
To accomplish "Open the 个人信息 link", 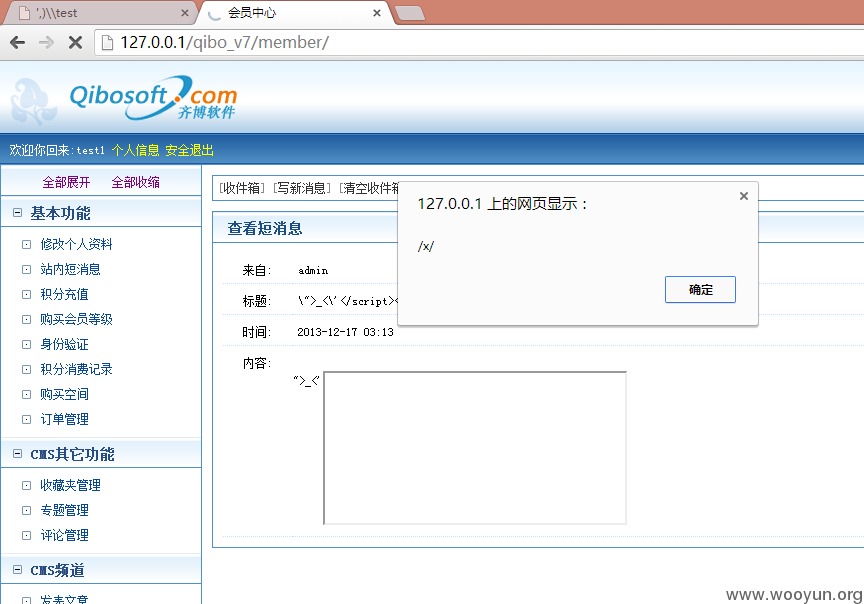I will 135,150.
